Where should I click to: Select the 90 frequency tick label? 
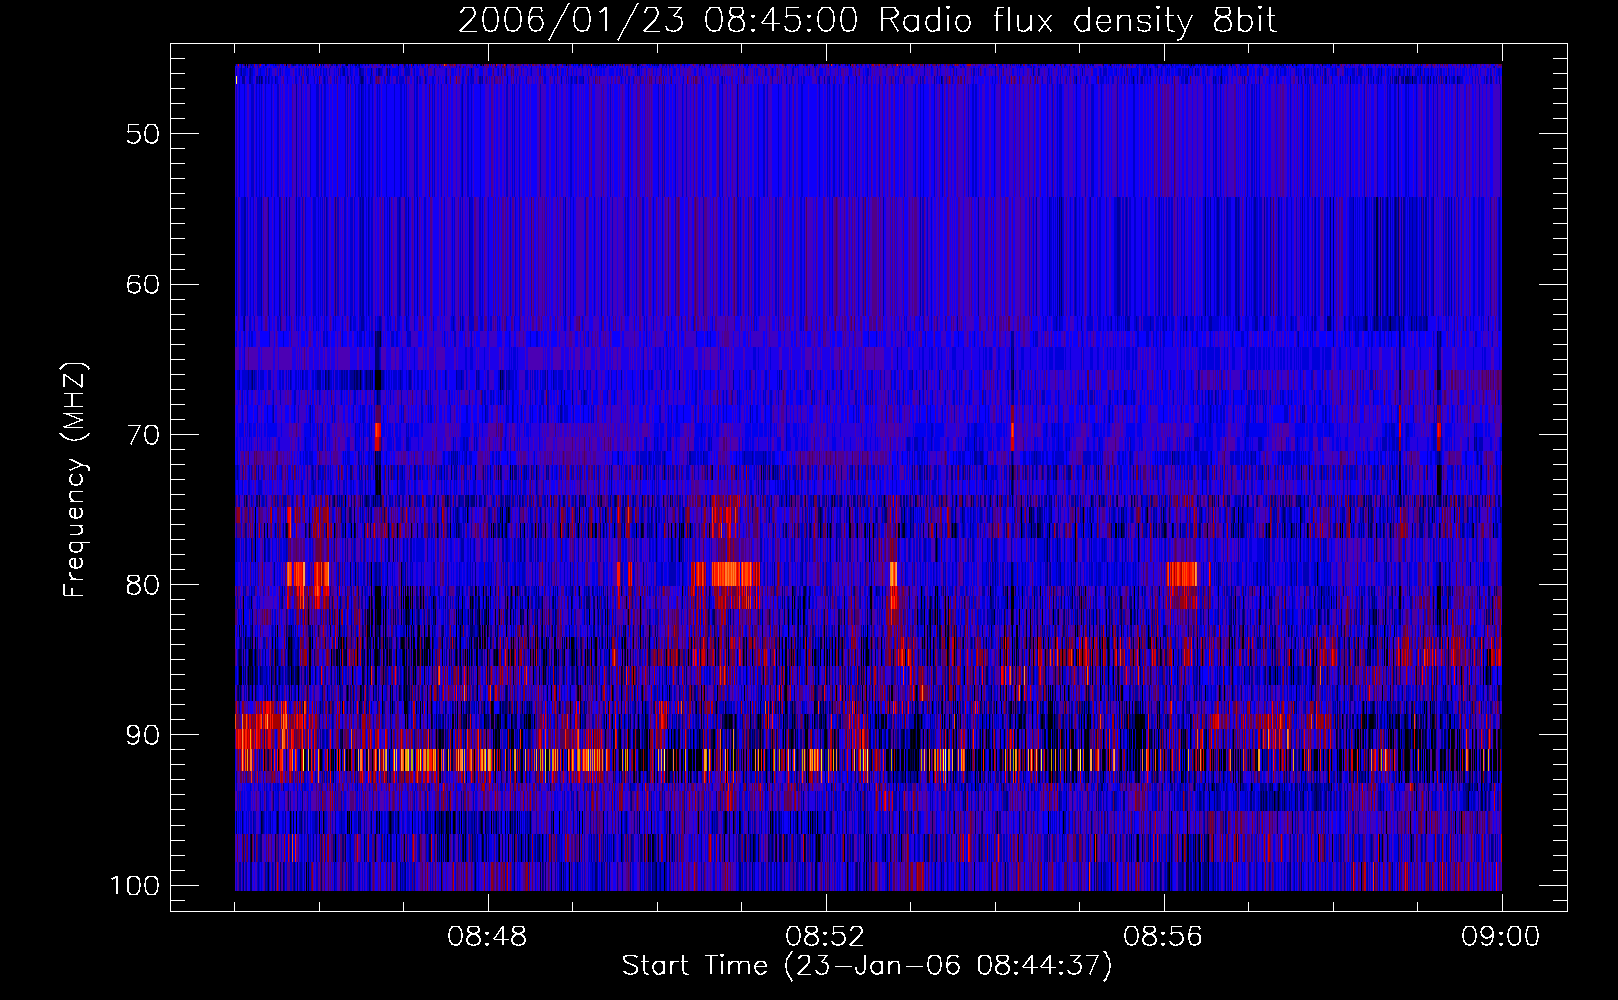(143, 735)
